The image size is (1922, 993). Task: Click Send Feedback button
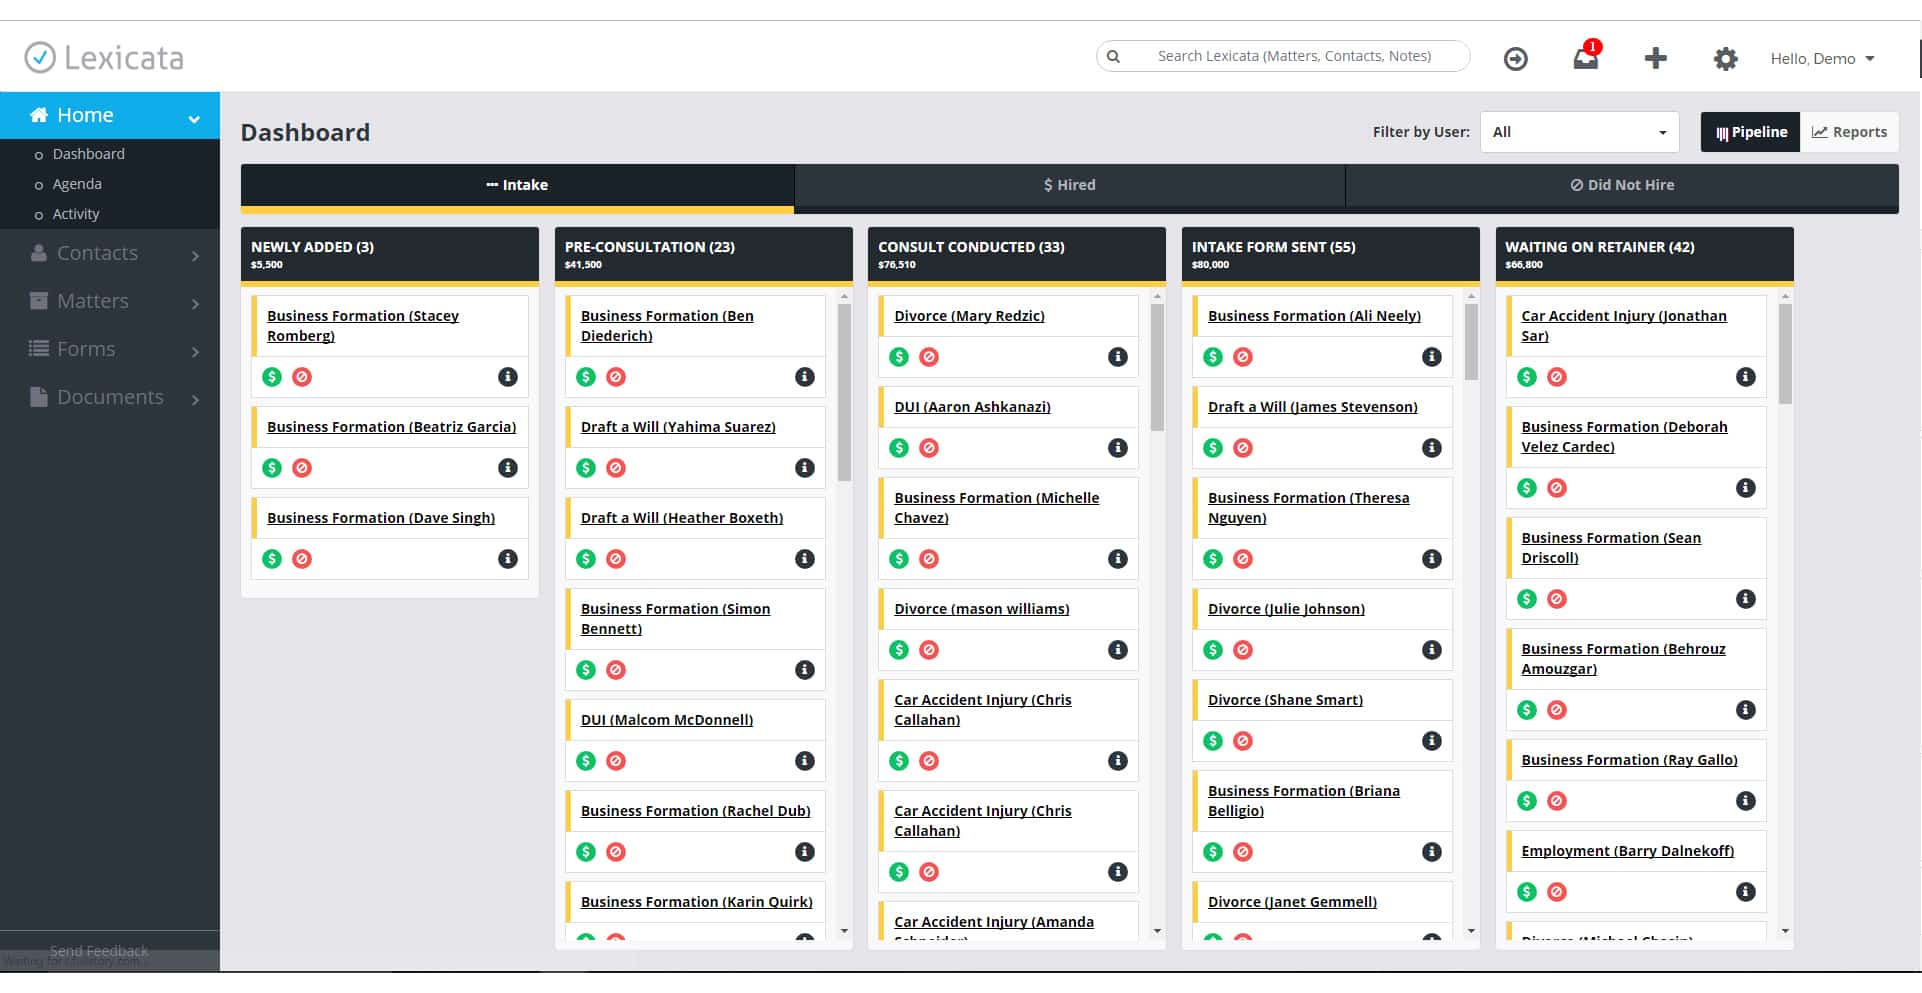coord(99,951)
